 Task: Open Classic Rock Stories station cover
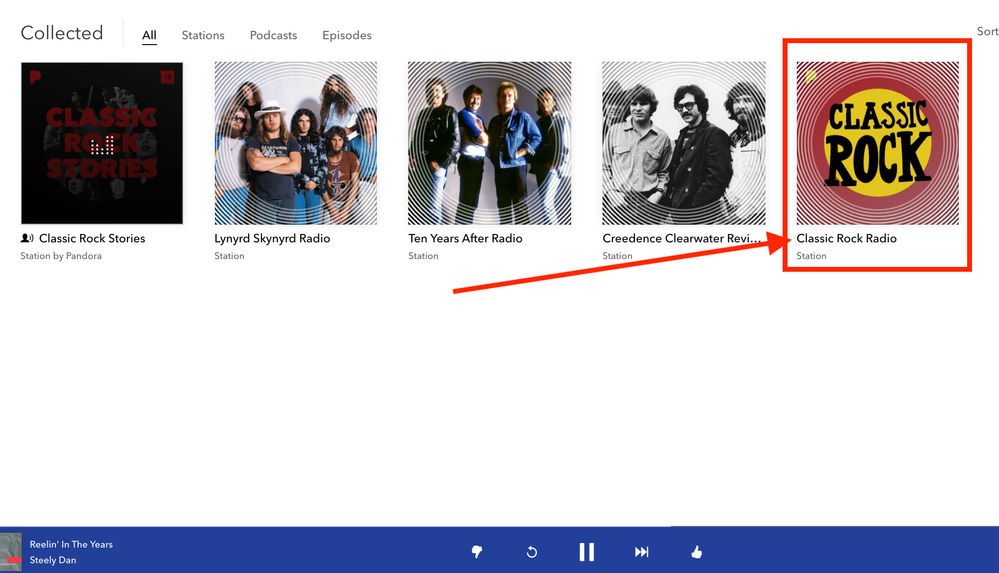(x=102, y=143)
